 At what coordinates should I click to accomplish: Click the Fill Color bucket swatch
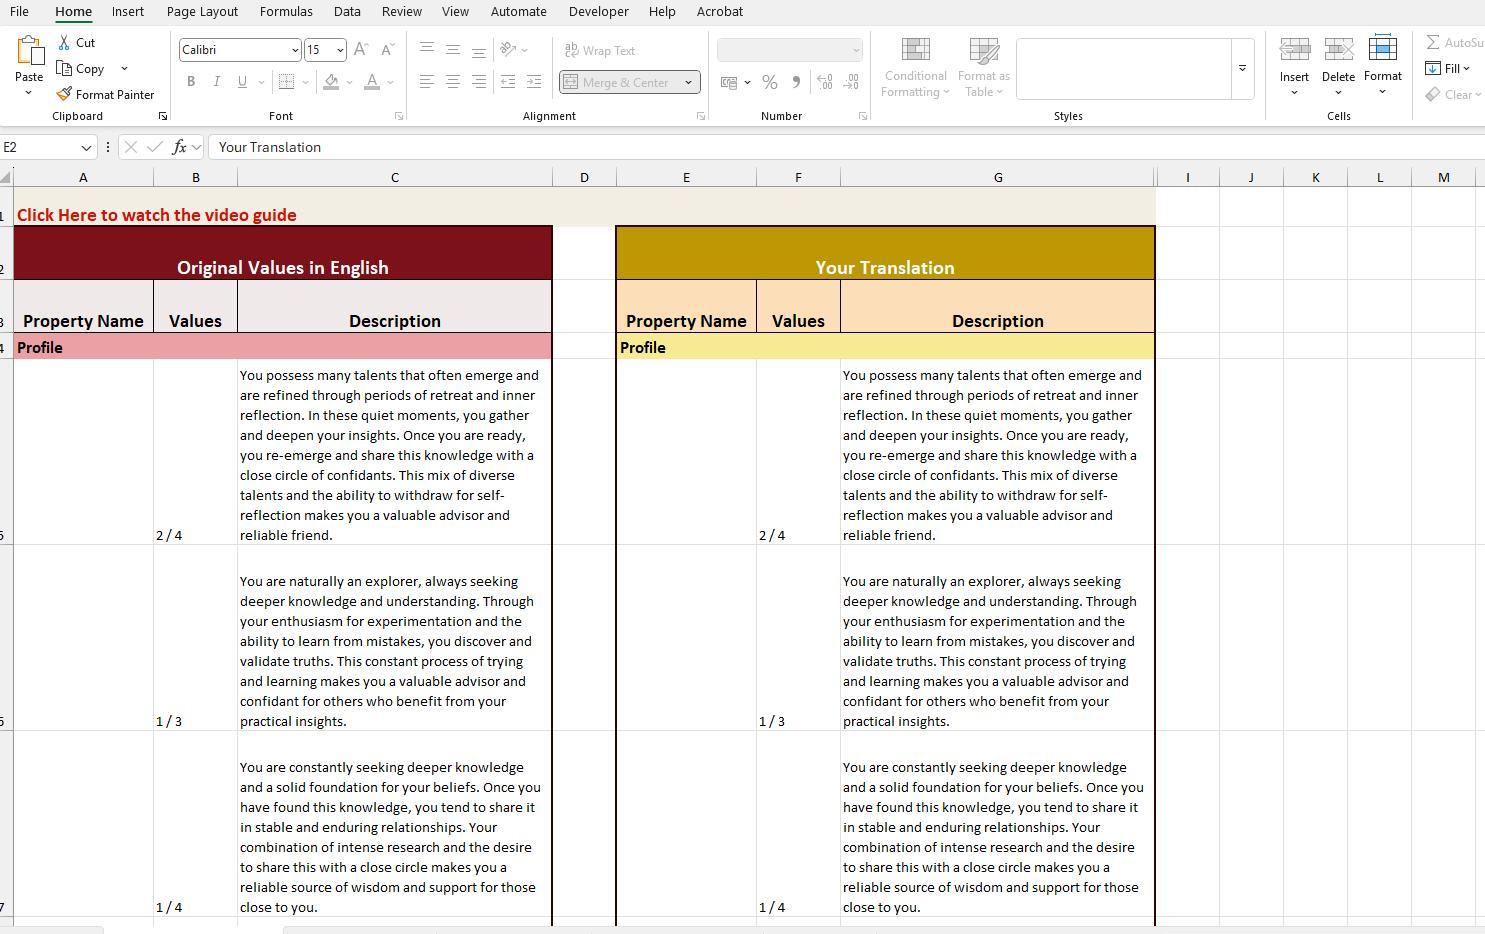[x=331, y=82]
